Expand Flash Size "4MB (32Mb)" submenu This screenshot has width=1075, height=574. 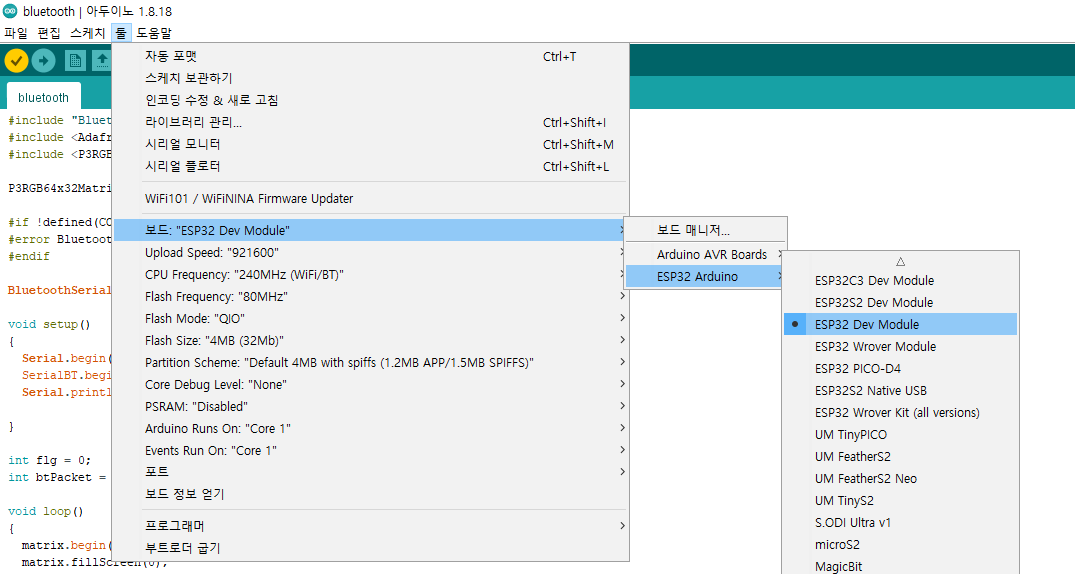[370, 340]
